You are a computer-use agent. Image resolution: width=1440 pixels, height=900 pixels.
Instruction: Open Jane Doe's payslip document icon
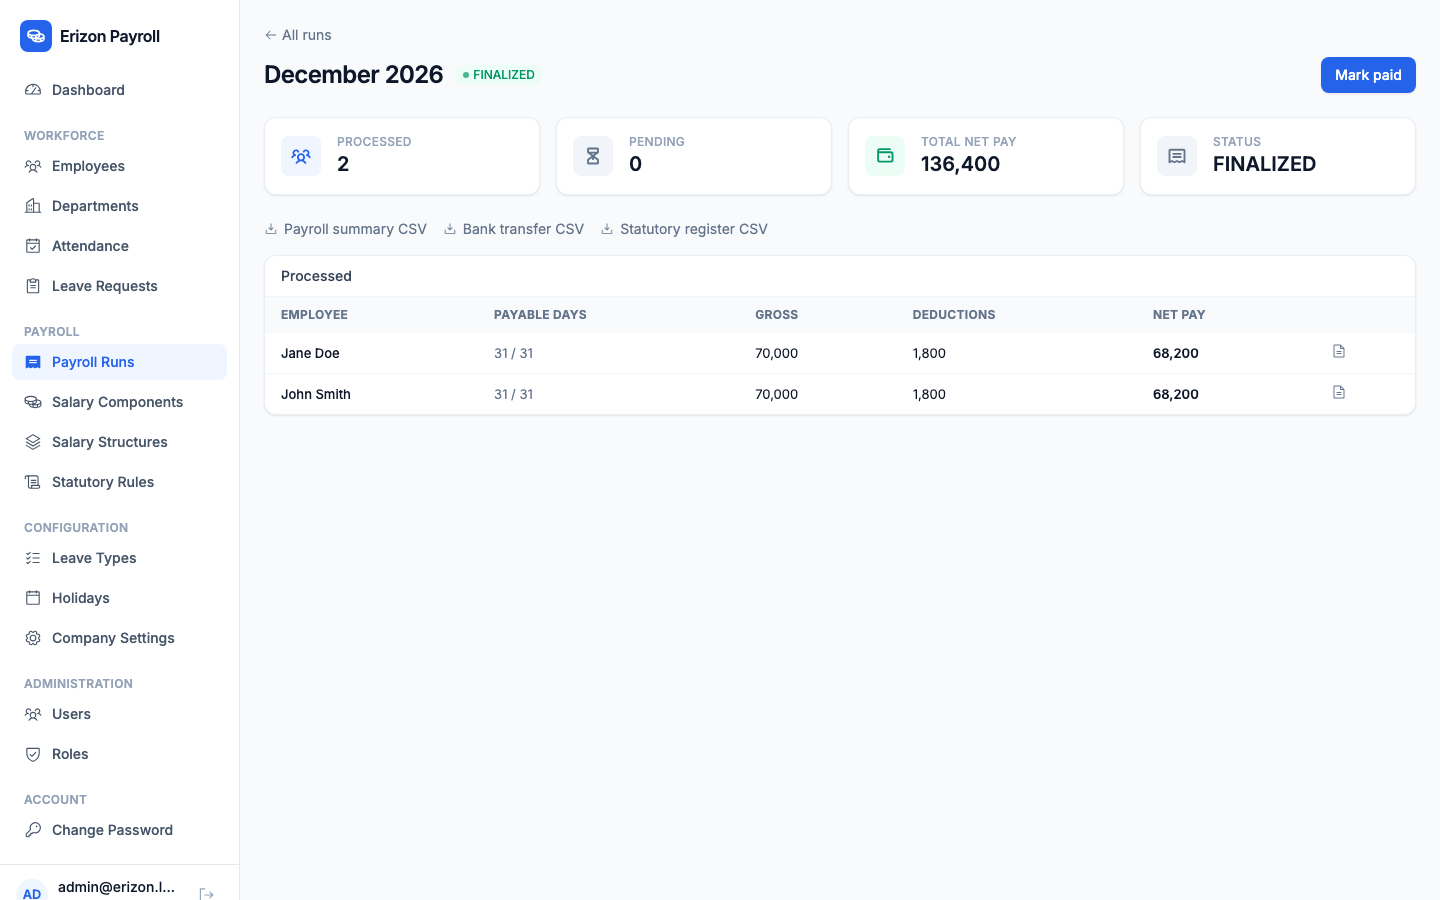[x=1339, y=351]
